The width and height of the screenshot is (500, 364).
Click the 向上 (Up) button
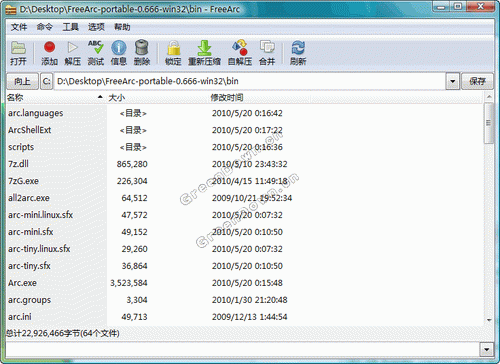pyautogui.click(x=22, y=81)
